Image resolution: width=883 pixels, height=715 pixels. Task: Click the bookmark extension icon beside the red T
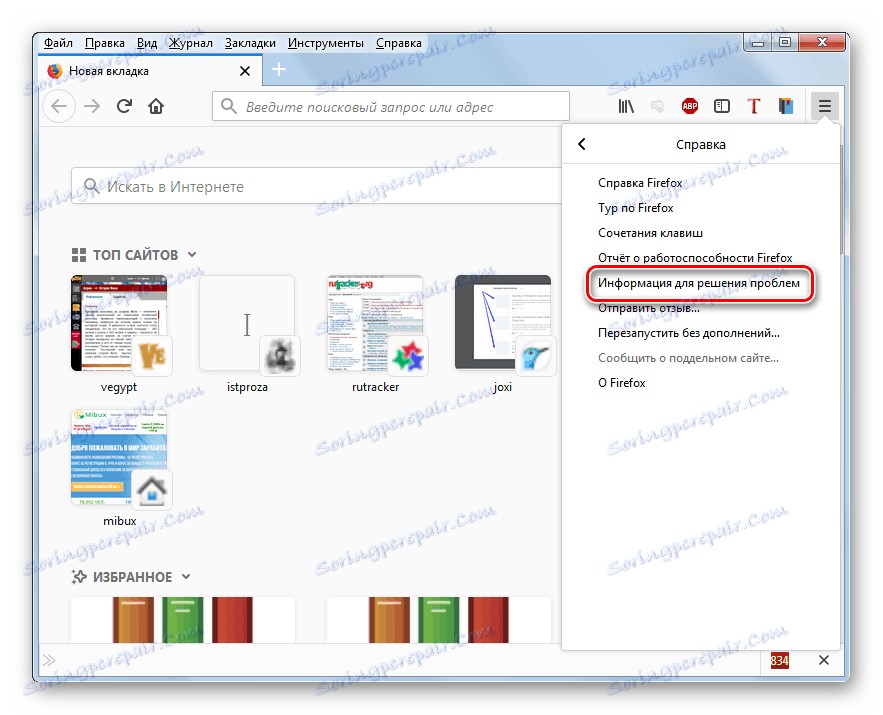coord(786,106)
